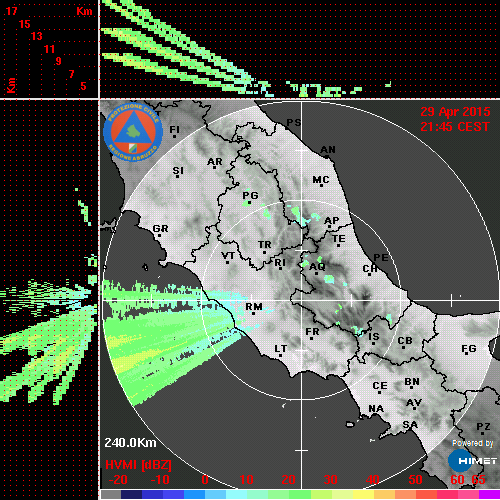Click the AR city label on the map
This screenshot has height=500, width=500.
tap(215, 162)
